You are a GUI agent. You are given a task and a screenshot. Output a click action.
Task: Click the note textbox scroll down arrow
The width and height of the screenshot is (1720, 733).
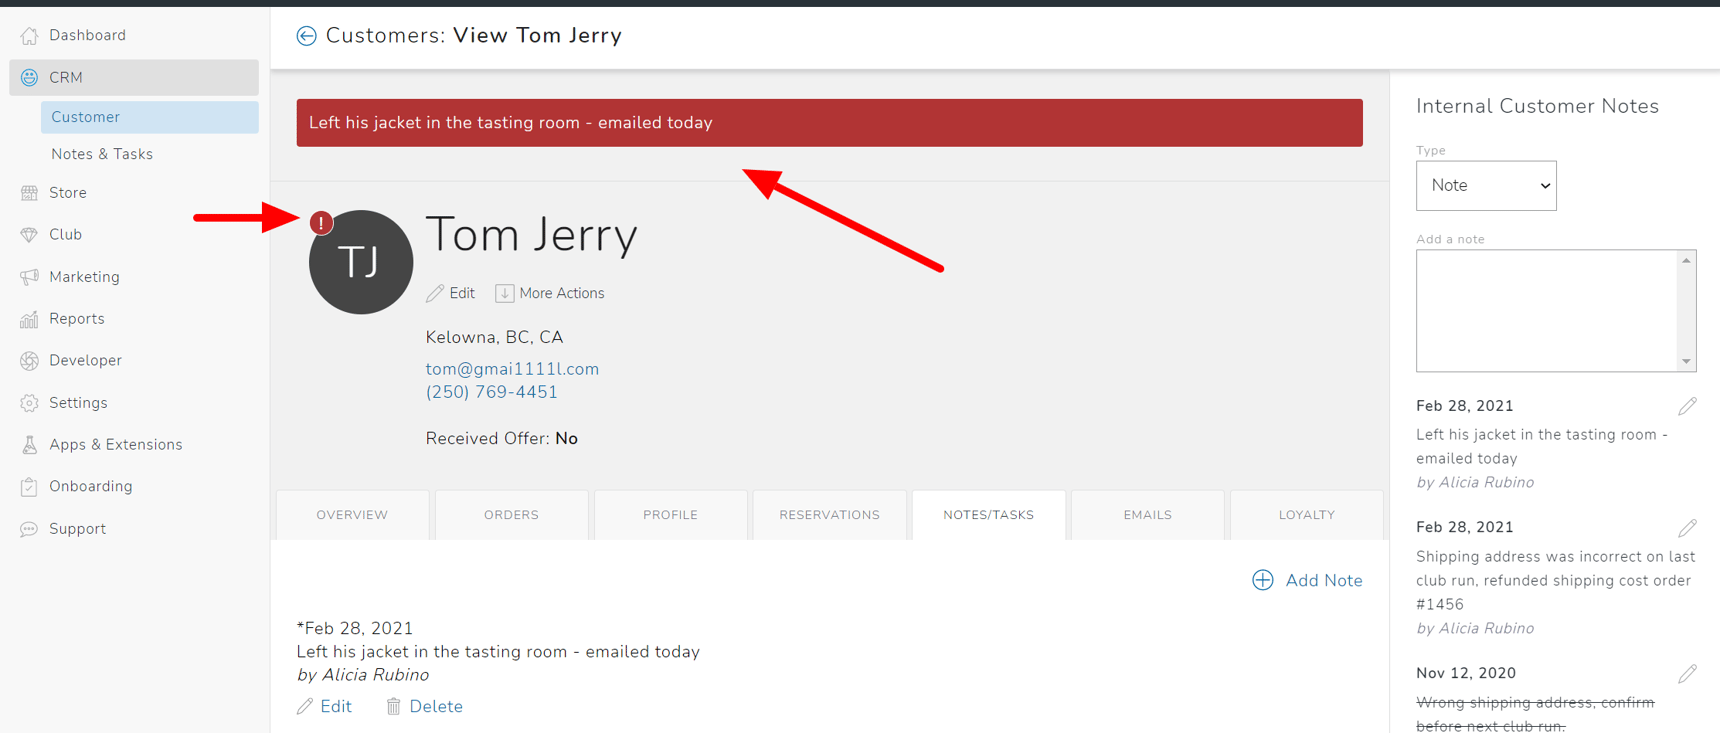(x=1686, y=361)
